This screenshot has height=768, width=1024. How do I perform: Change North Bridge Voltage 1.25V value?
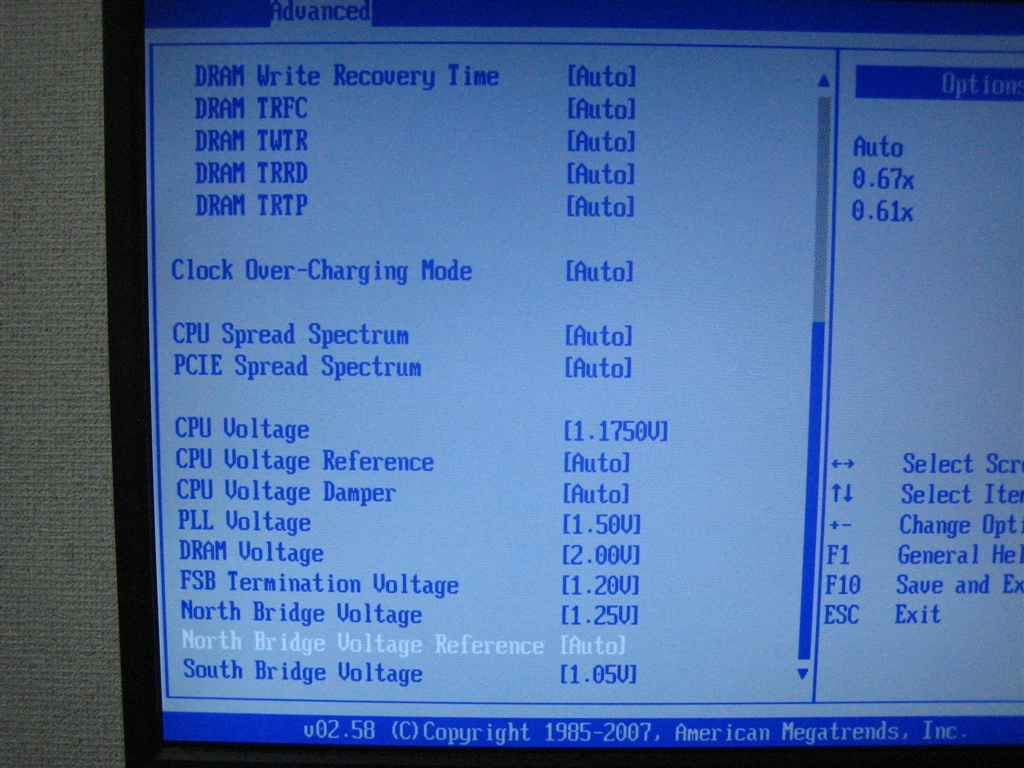click(600, 615)
